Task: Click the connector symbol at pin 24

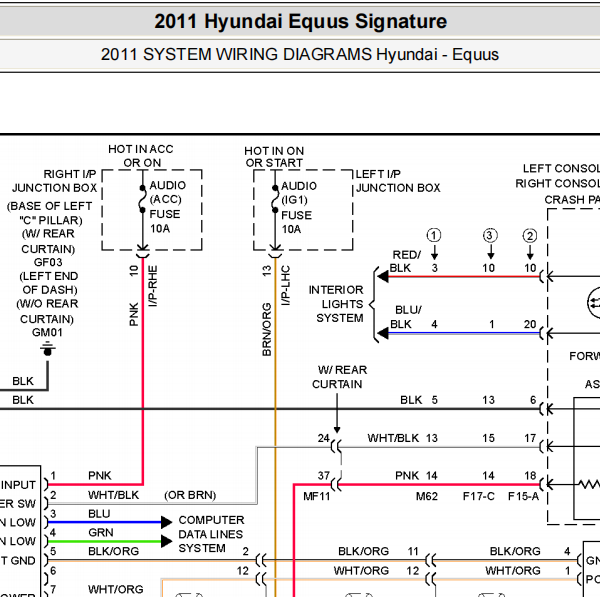Action: [x=336, y=447]
